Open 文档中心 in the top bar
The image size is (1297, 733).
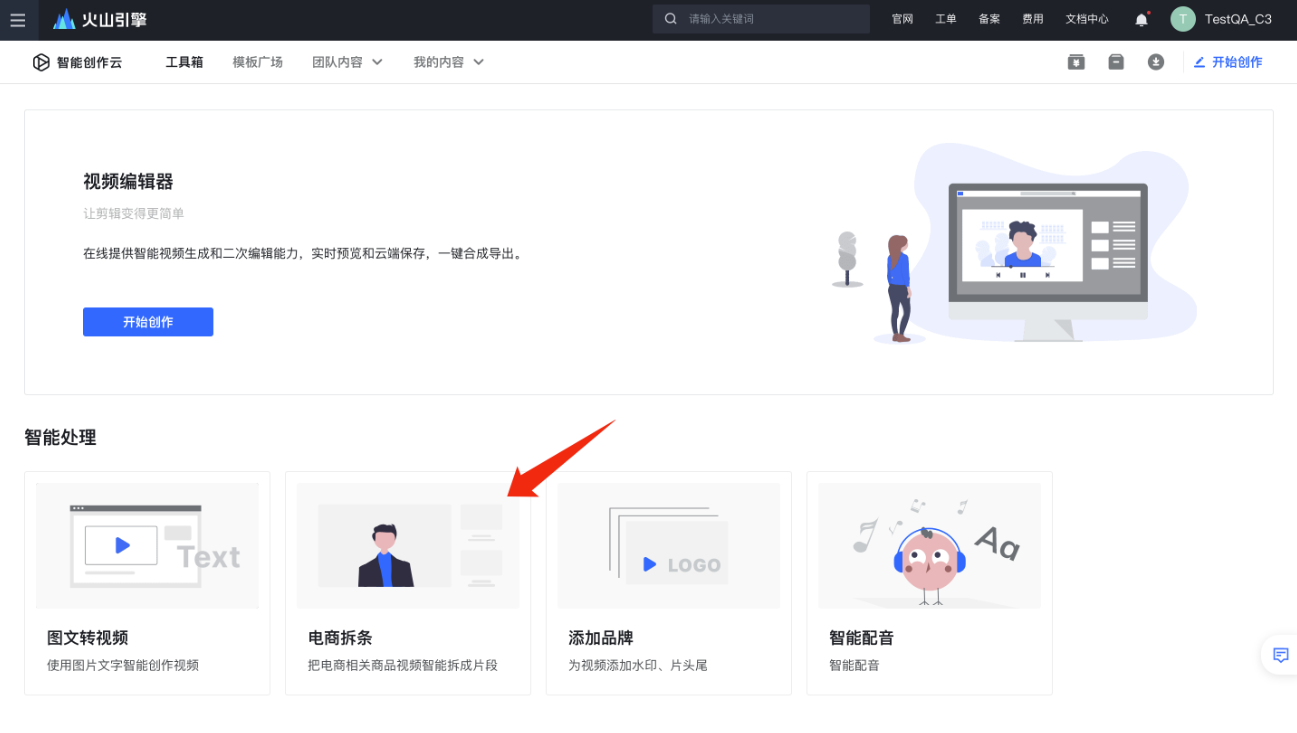1086,19
